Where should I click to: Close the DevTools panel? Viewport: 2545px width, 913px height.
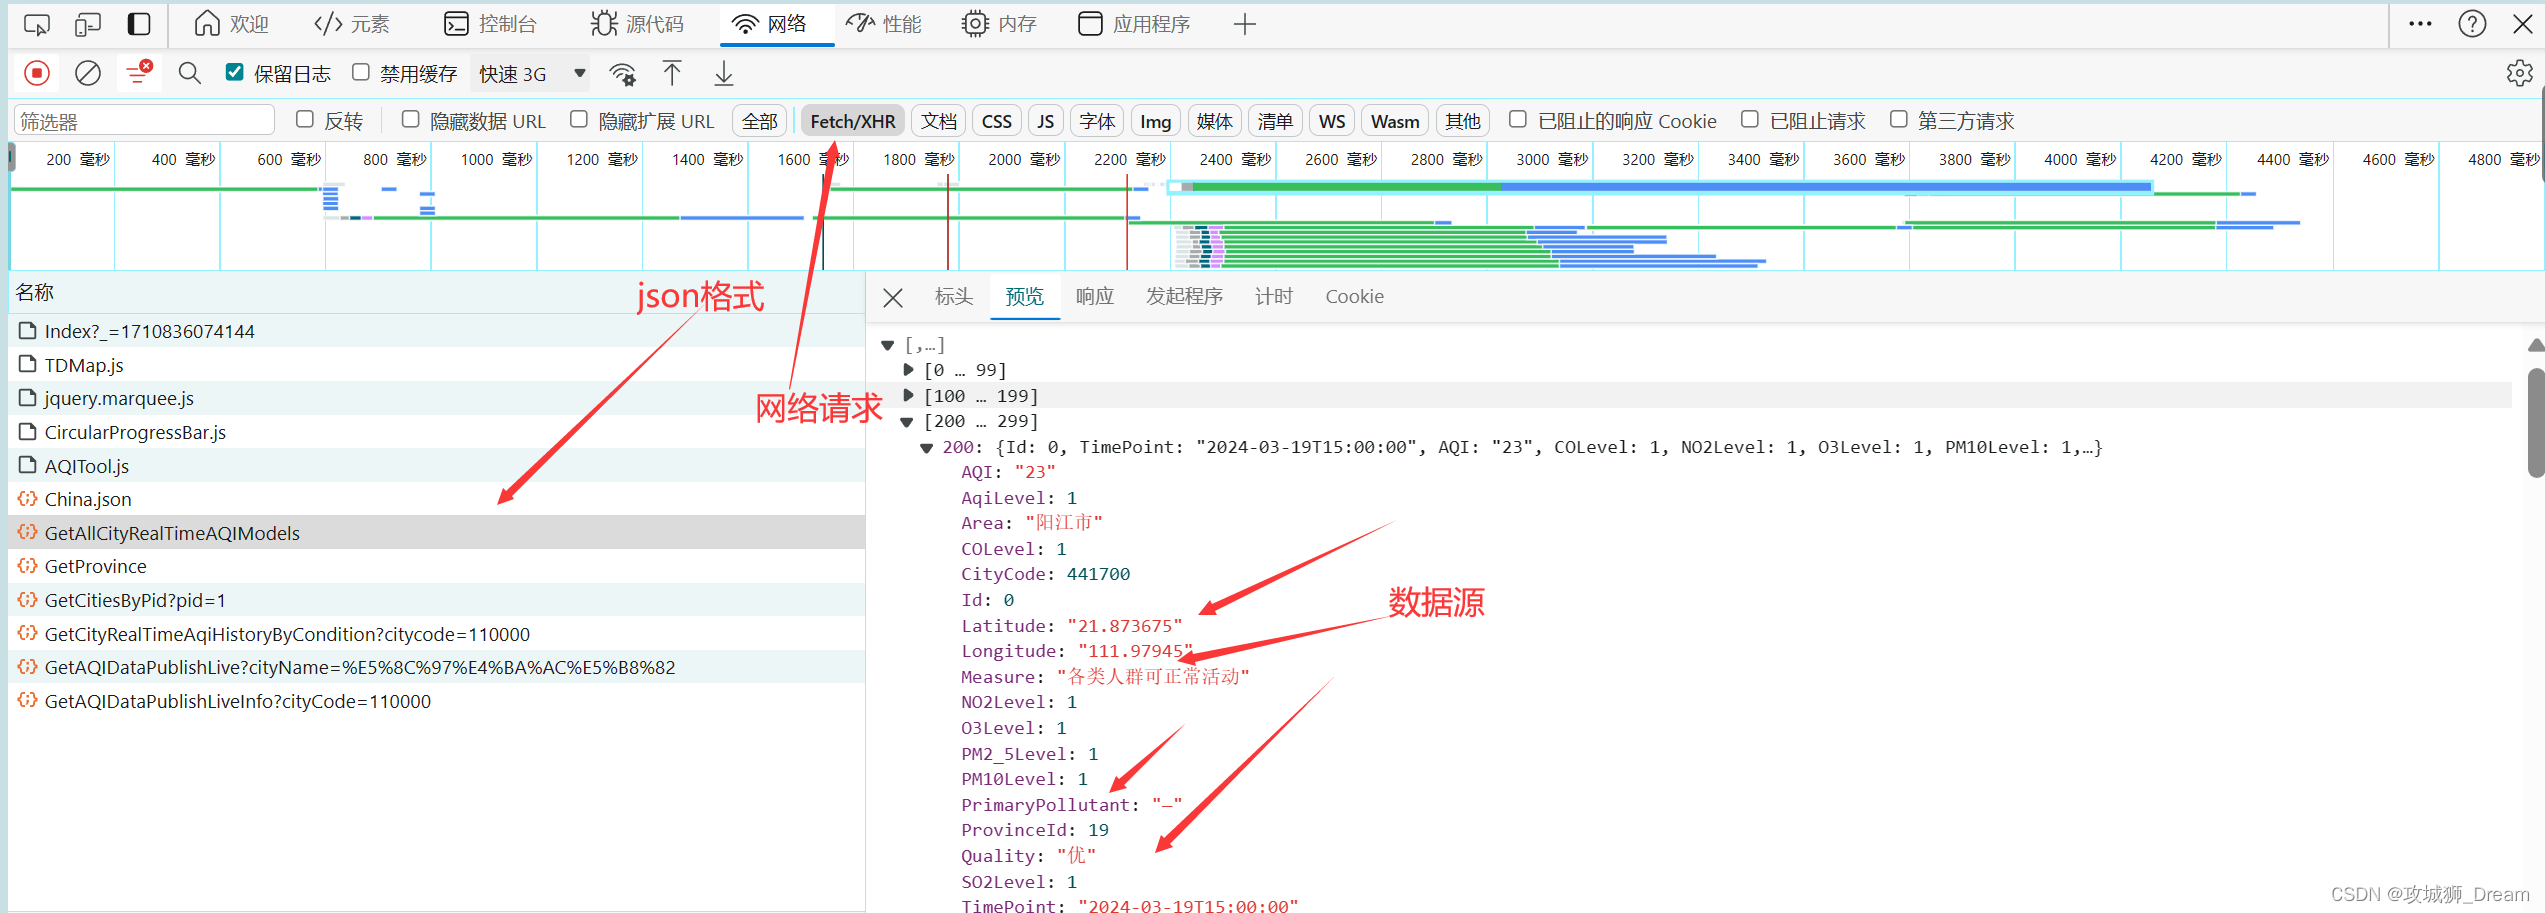[x=2523, y=24]
